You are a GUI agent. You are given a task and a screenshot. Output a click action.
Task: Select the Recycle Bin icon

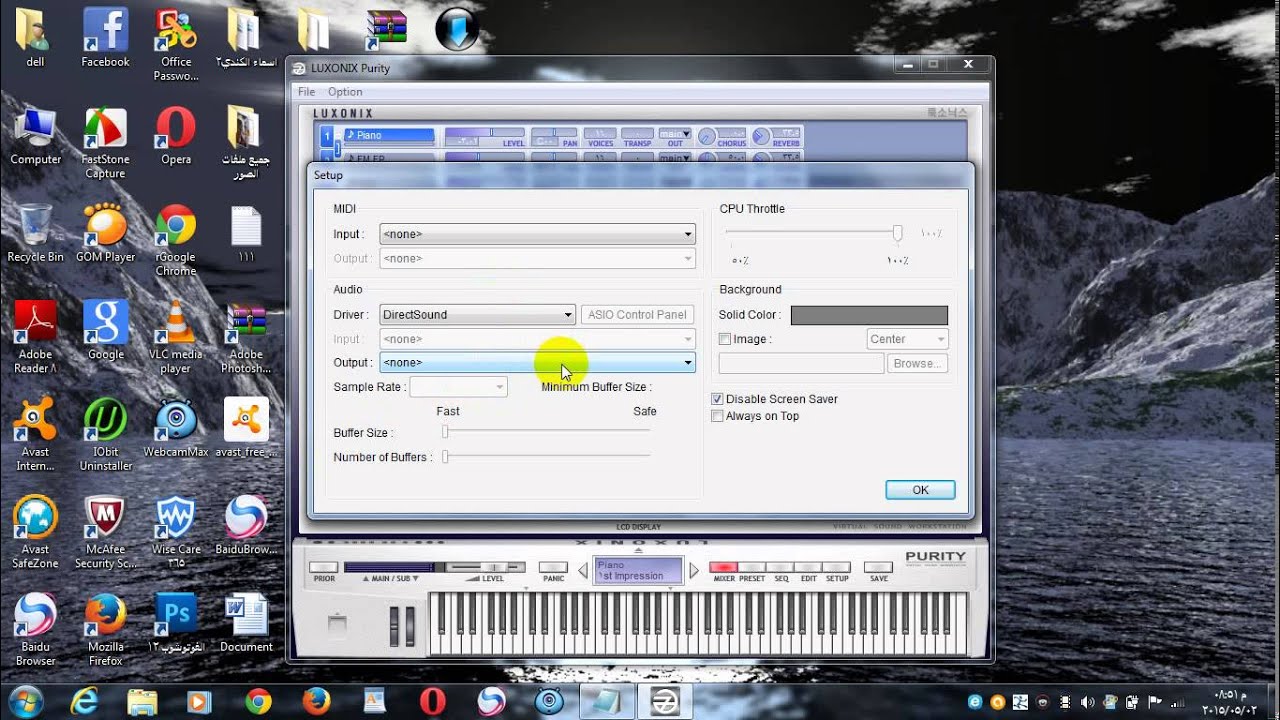point(35,234)
